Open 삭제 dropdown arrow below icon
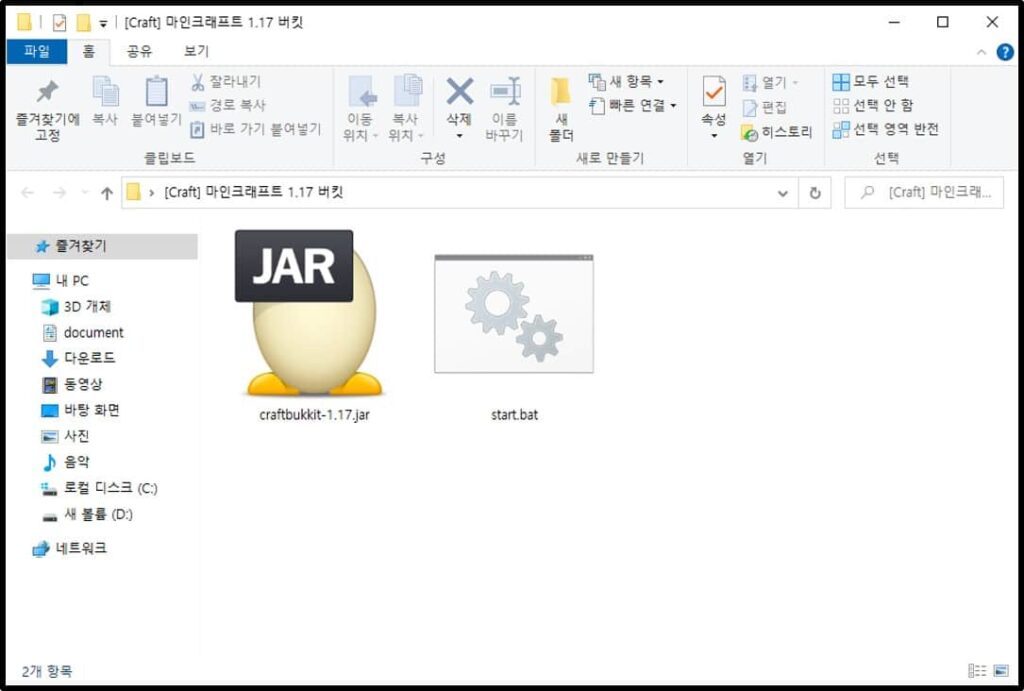1024x691 pixels. point(459,136)
